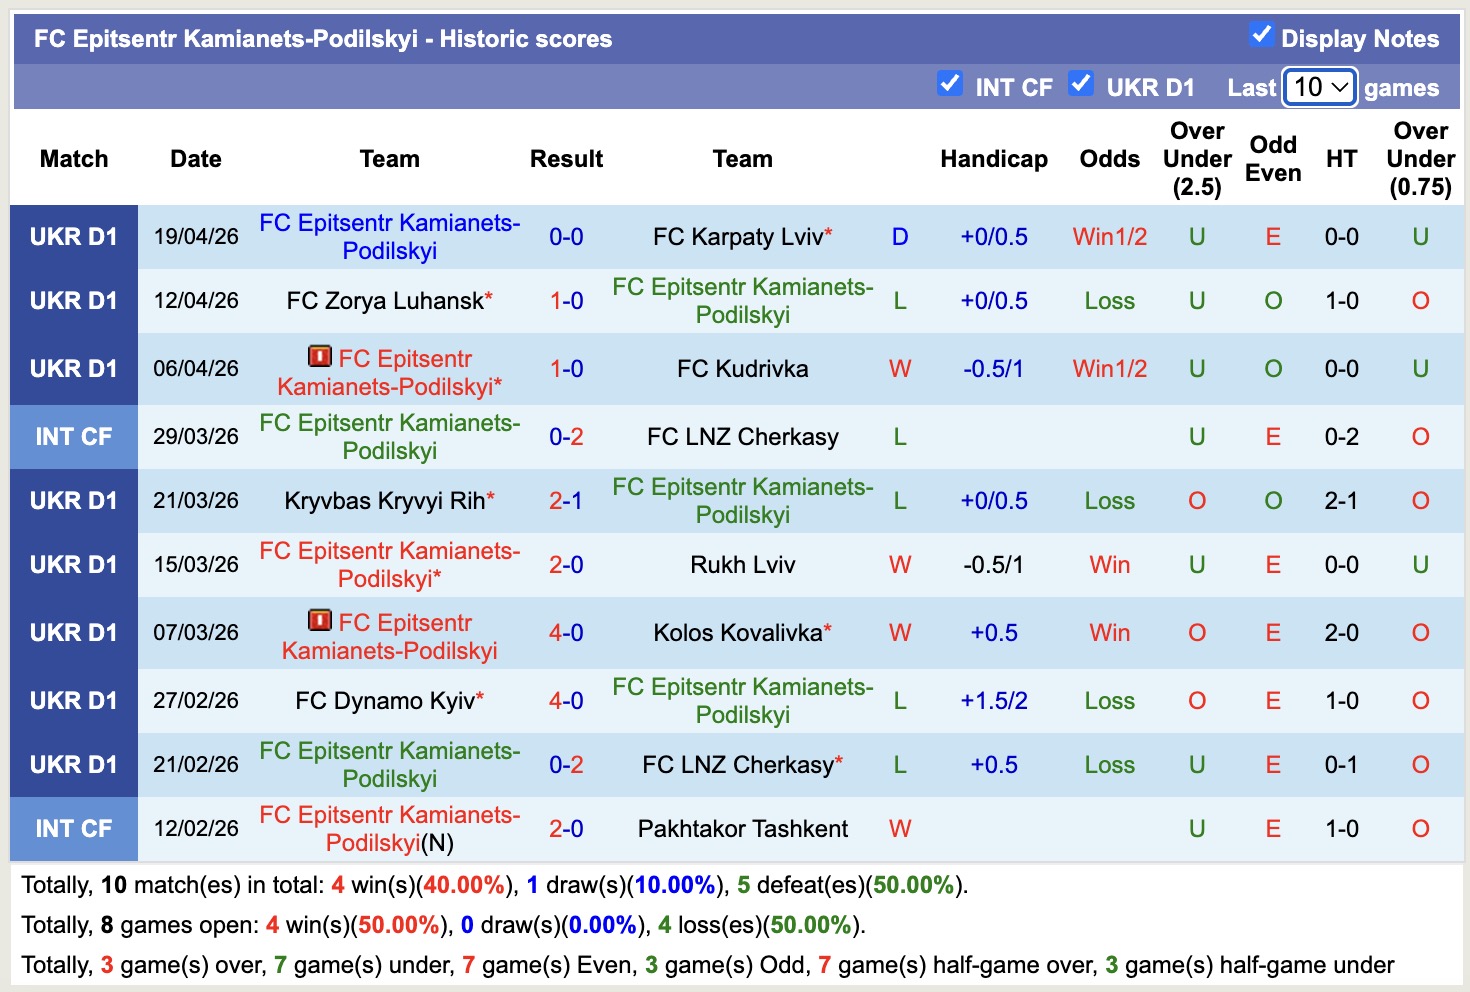This screenshot has height=992, width=1470.
Task: Click the Rukh Lviv team name
Action: (x=741, y=564)
